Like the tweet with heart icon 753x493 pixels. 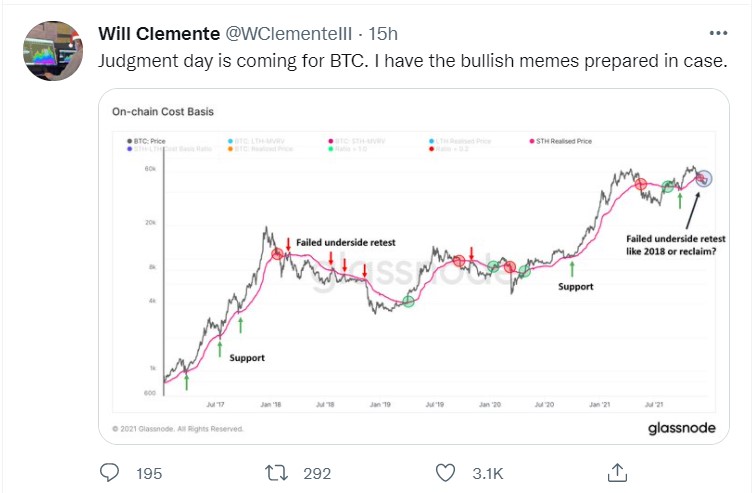pos(445,473)
